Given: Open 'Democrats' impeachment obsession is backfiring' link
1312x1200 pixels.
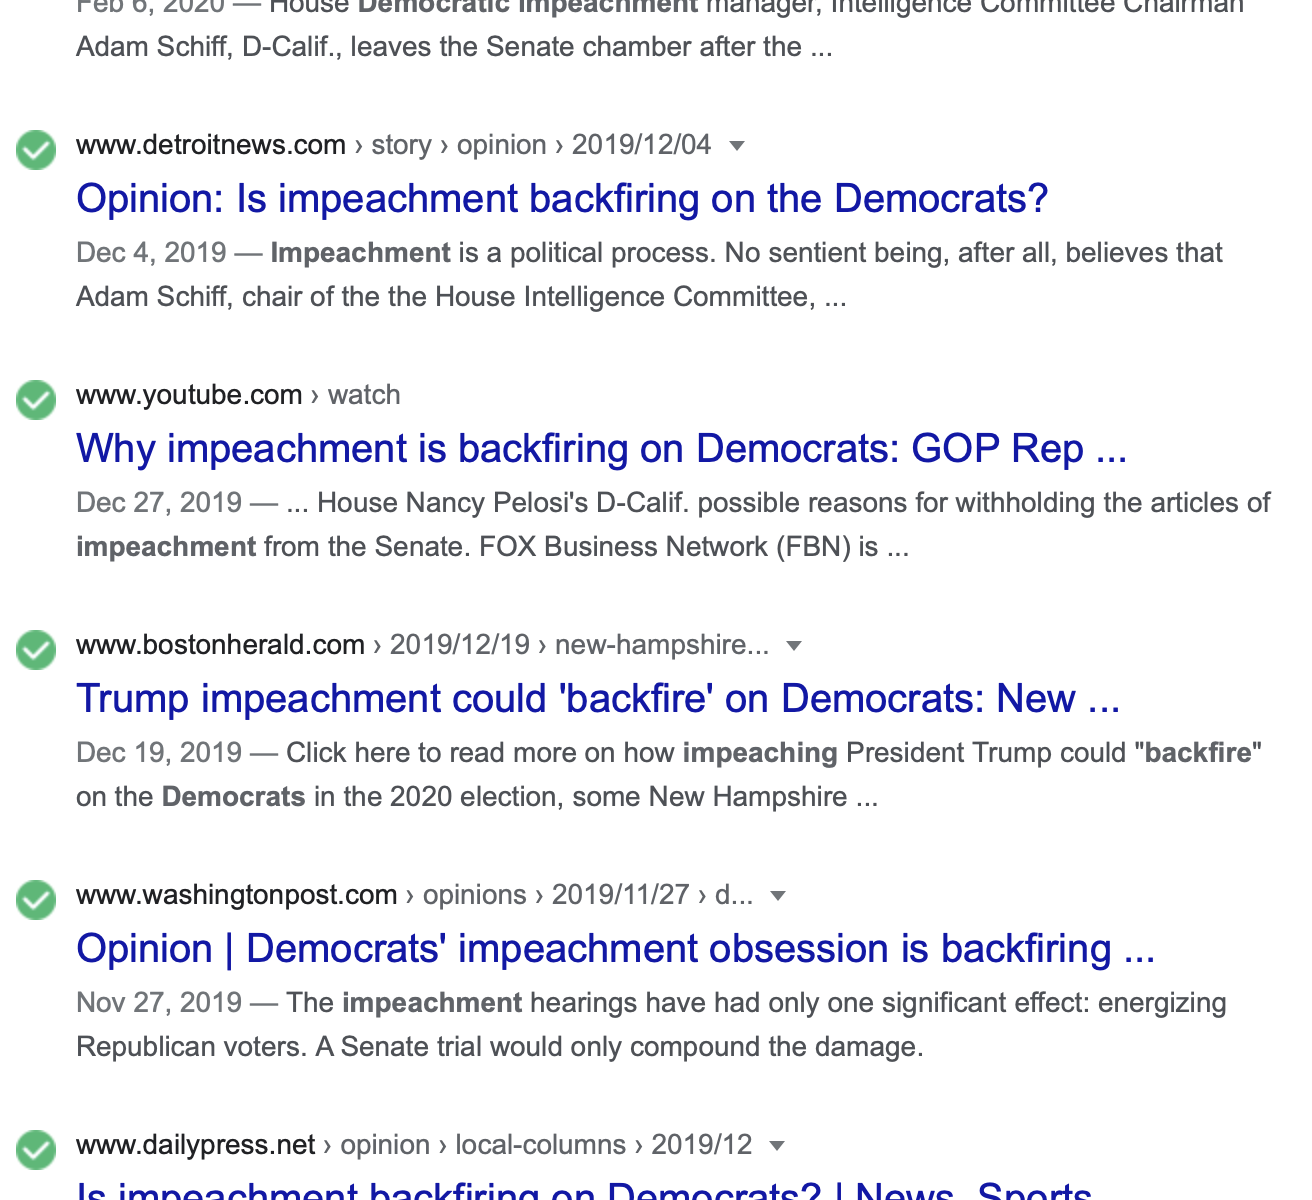Looking at the screenshot, I should pos(616,949).
